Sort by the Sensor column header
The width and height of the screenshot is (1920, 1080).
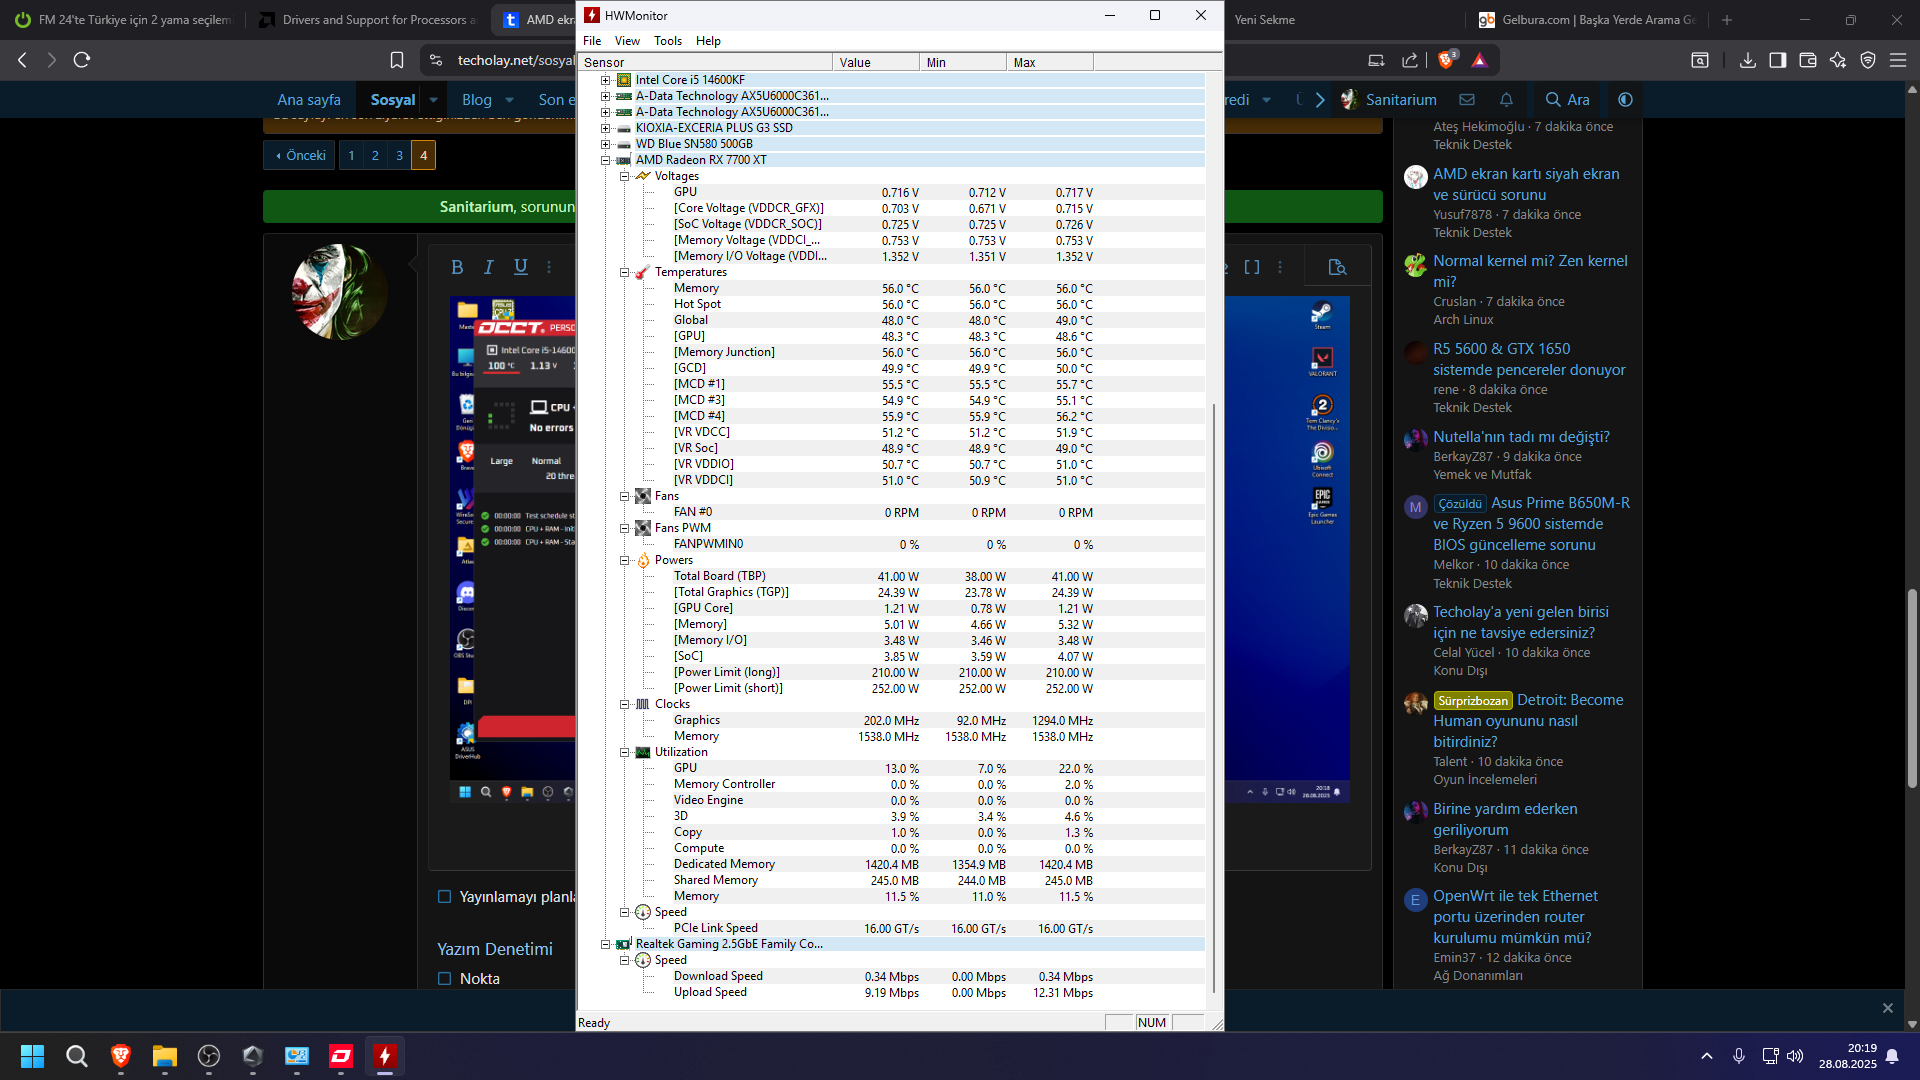705,62
